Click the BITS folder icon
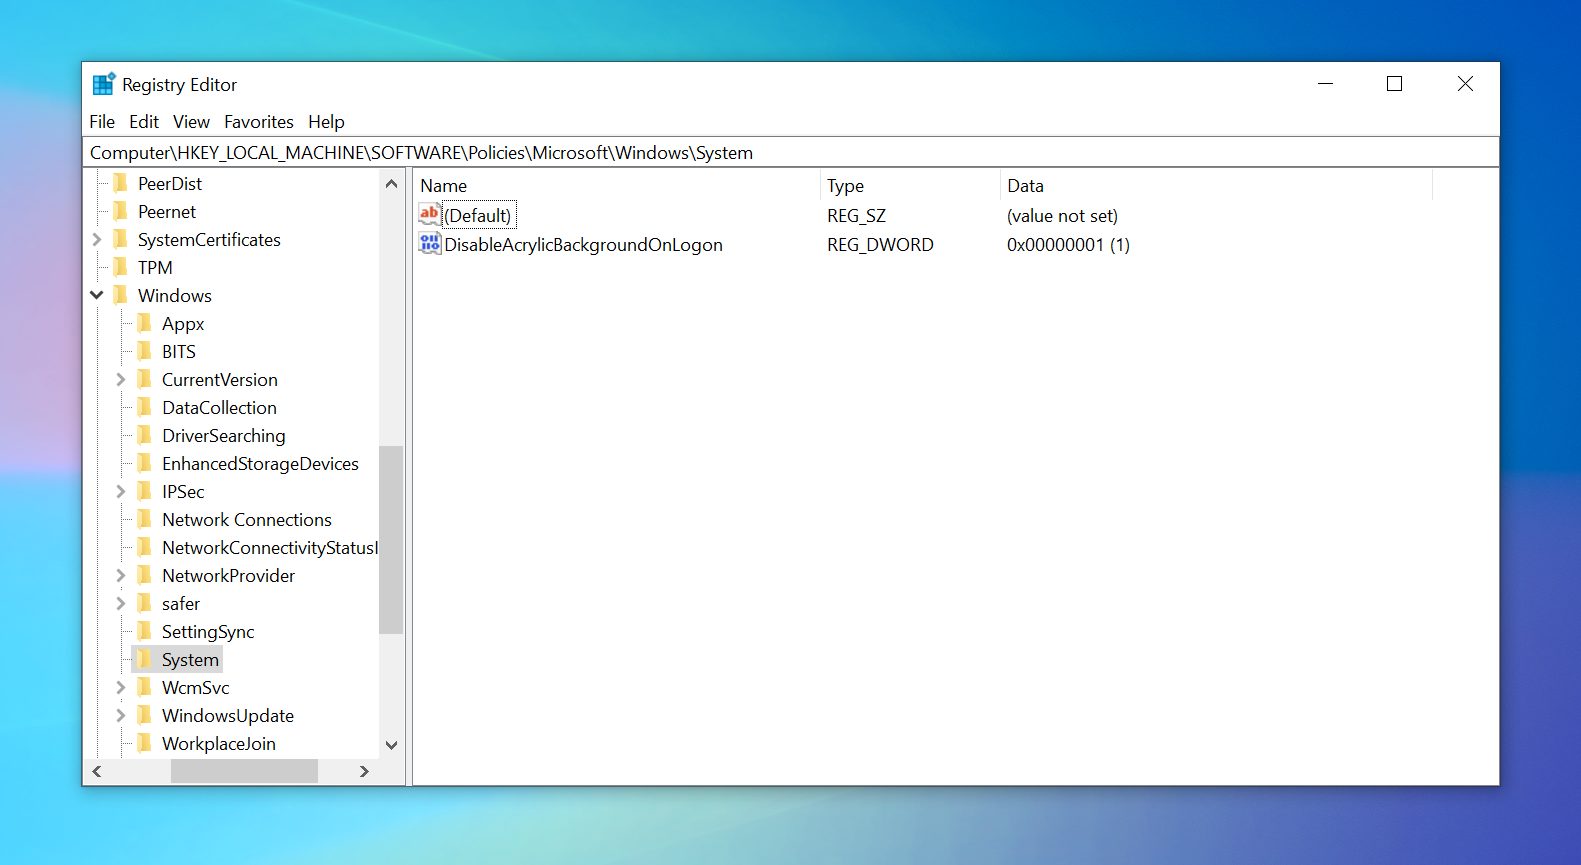The image size is (1581, 865). pos(145,351)
